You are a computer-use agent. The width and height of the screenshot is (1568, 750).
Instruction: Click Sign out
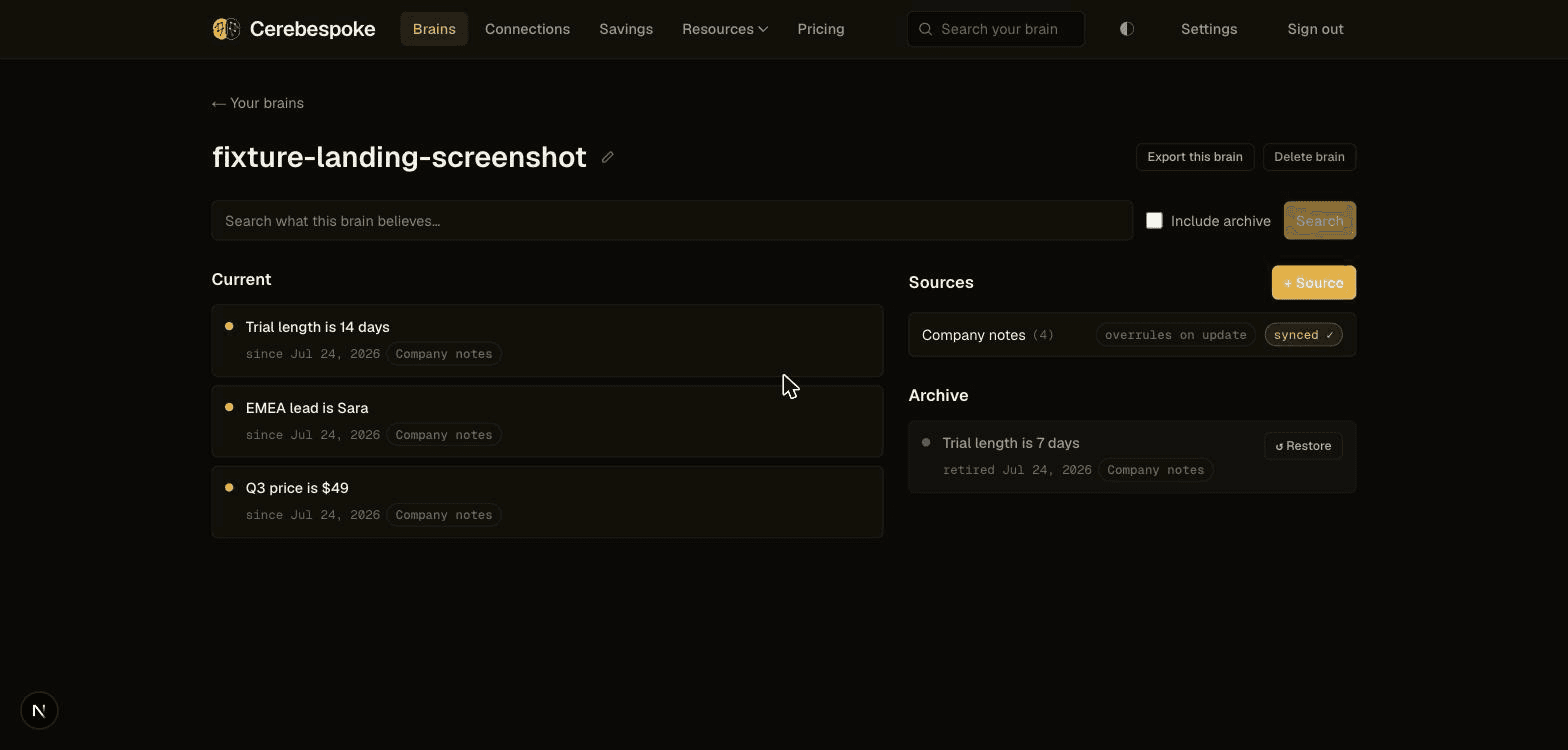pyautogui.click(x=1315, y=29)
